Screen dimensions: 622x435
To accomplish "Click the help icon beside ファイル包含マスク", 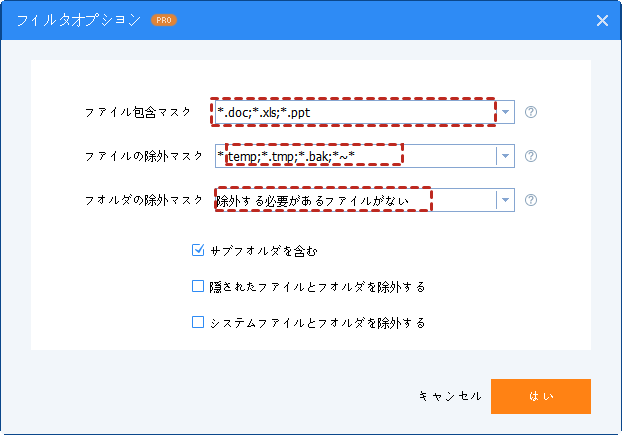I will tap(531, 112).
